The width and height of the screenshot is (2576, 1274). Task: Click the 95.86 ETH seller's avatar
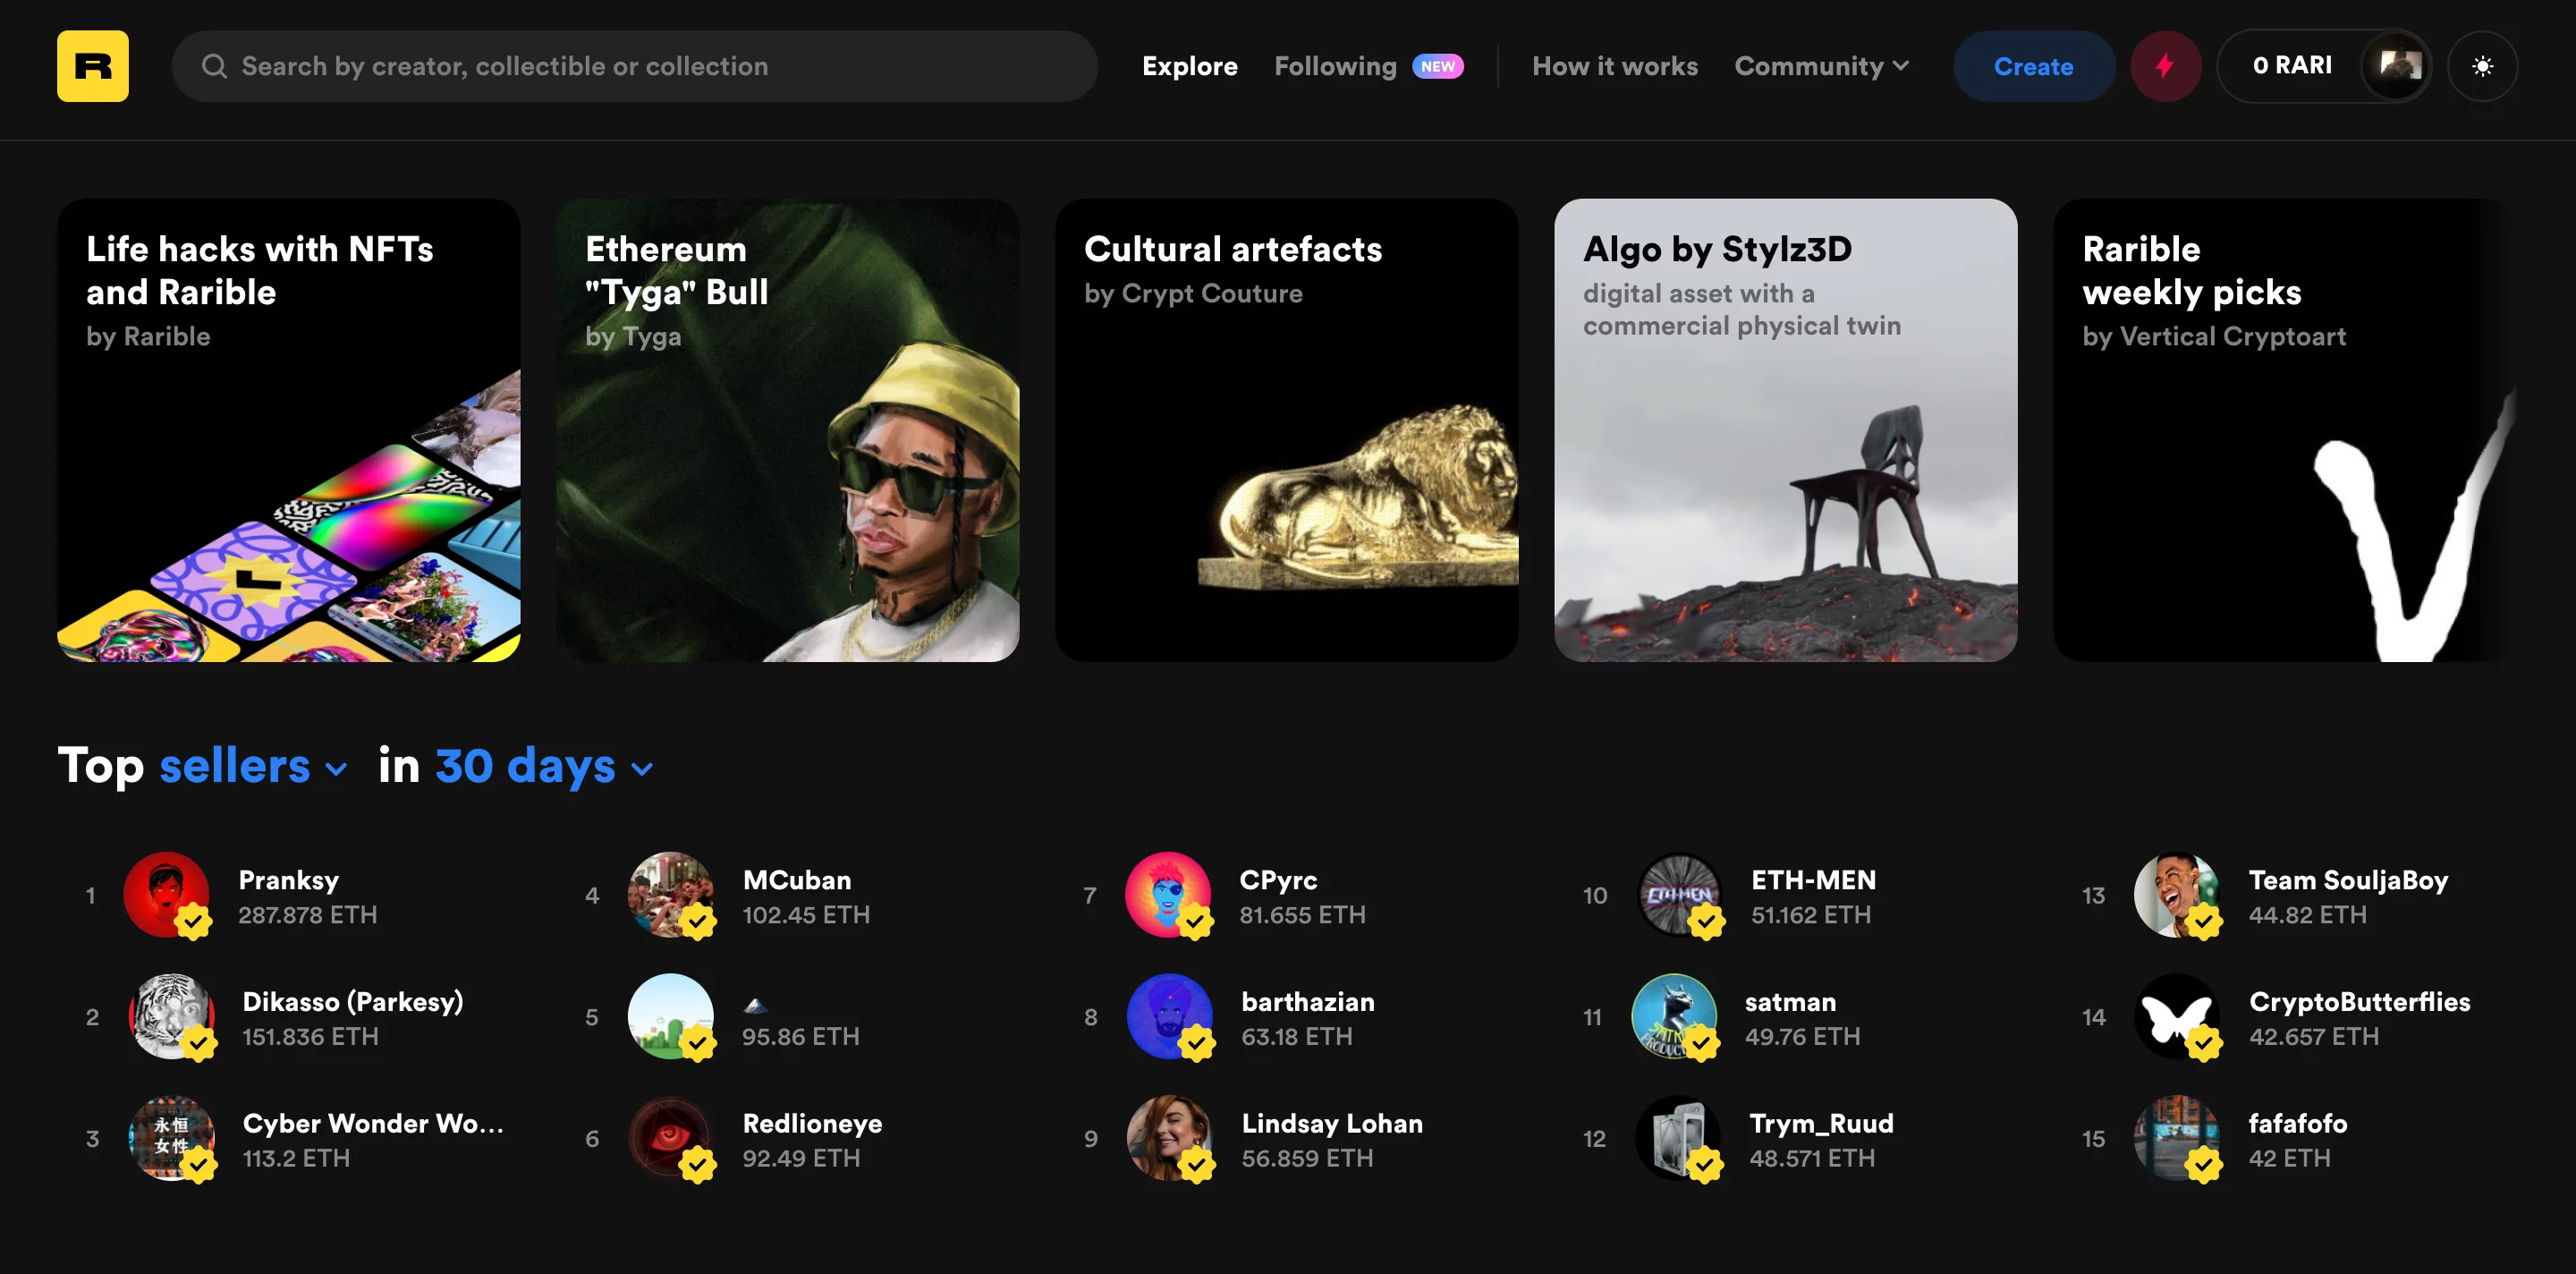(670, 1016)
